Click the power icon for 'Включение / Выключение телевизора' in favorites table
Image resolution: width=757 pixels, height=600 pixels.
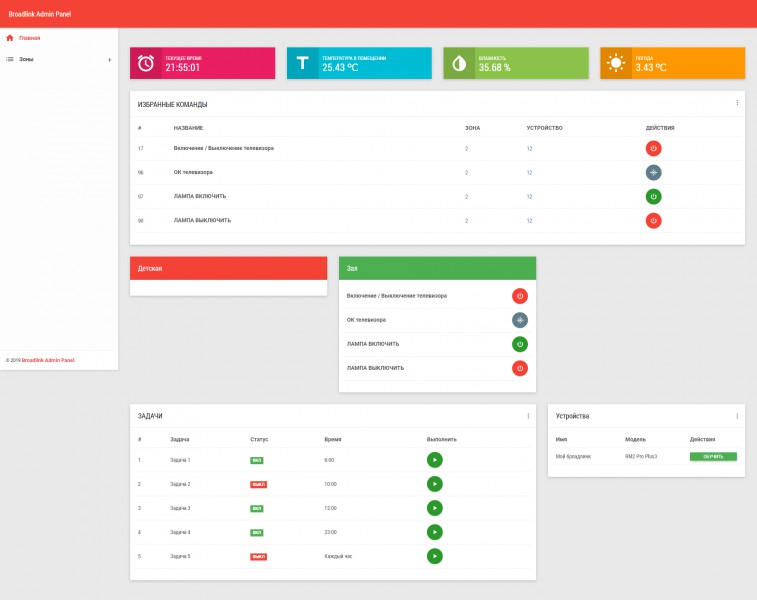[x=653, y=148]
